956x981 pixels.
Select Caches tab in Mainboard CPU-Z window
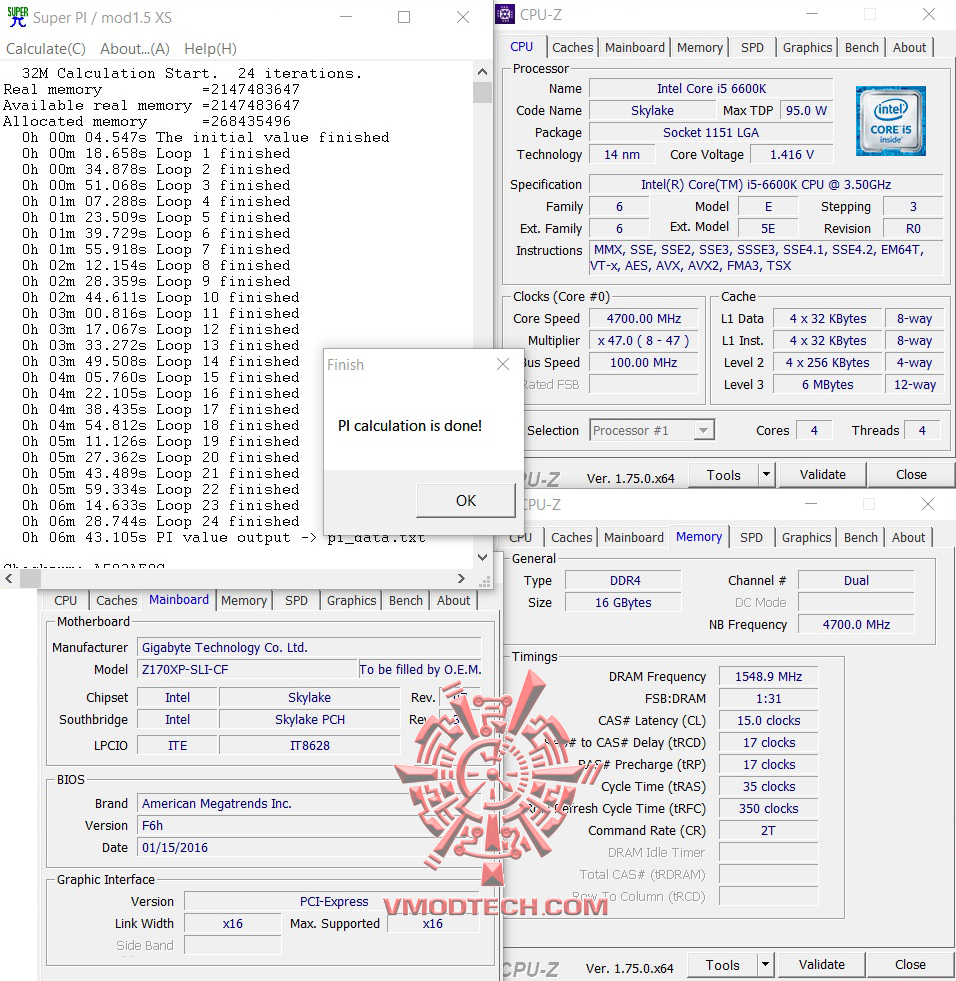(x=116, y=601)
